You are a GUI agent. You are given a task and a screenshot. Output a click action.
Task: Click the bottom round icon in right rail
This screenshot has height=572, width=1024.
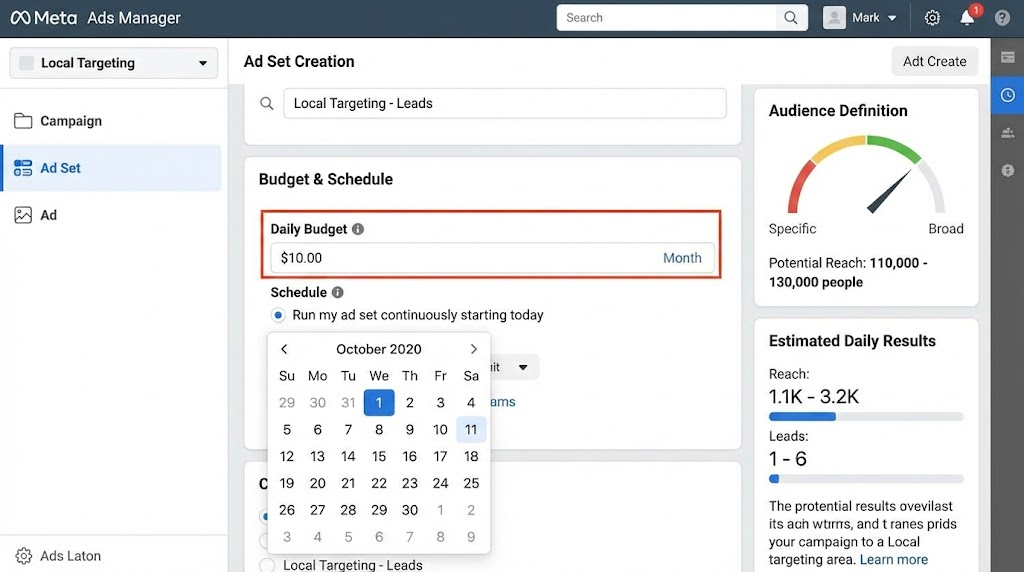coord(1008,170)
